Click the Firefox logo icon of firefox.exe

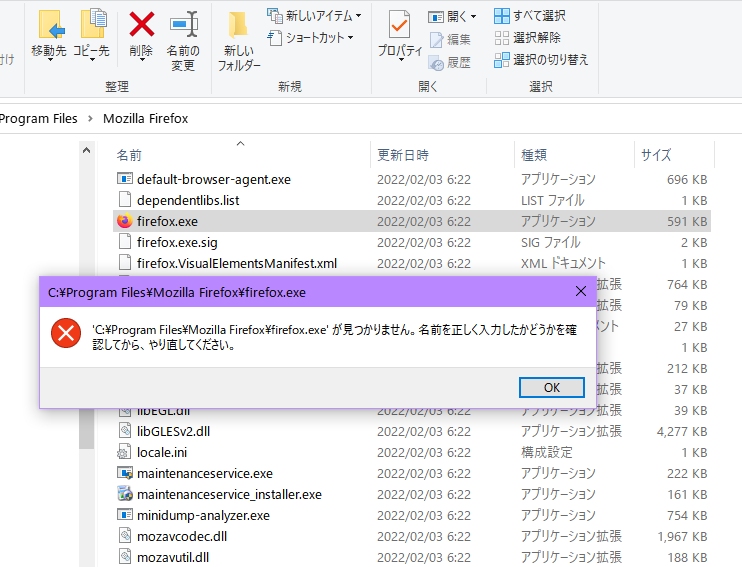pyautogui.click(x=124, y=221)
